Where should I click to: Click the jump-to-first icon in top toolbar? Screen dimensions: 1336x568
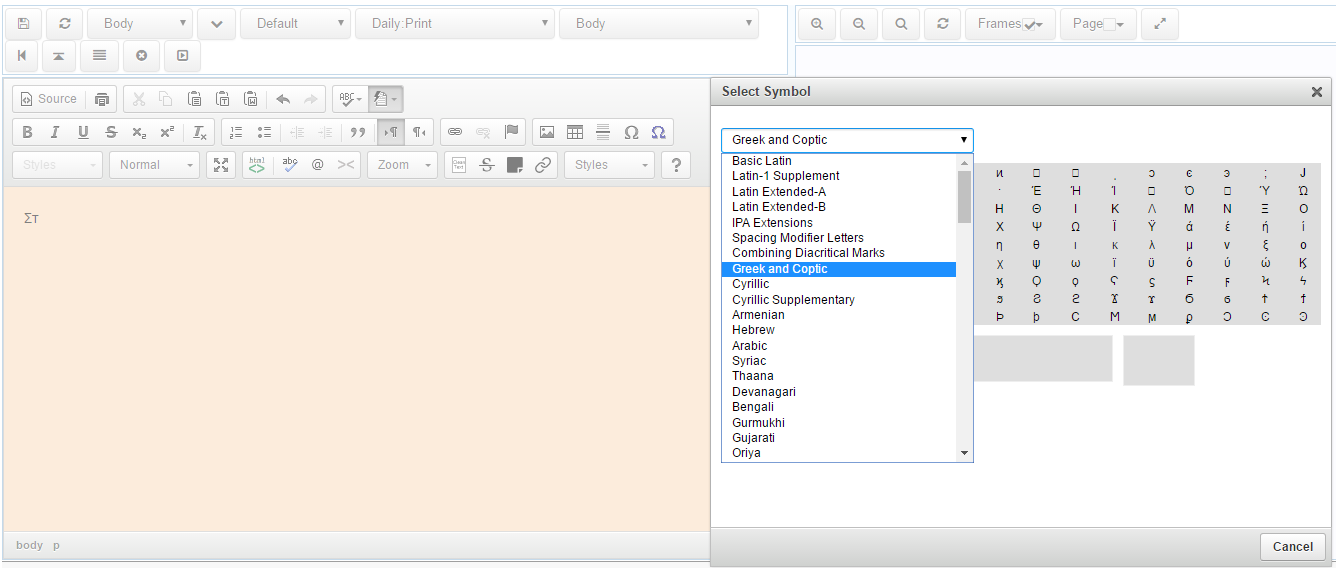[22, 56]
